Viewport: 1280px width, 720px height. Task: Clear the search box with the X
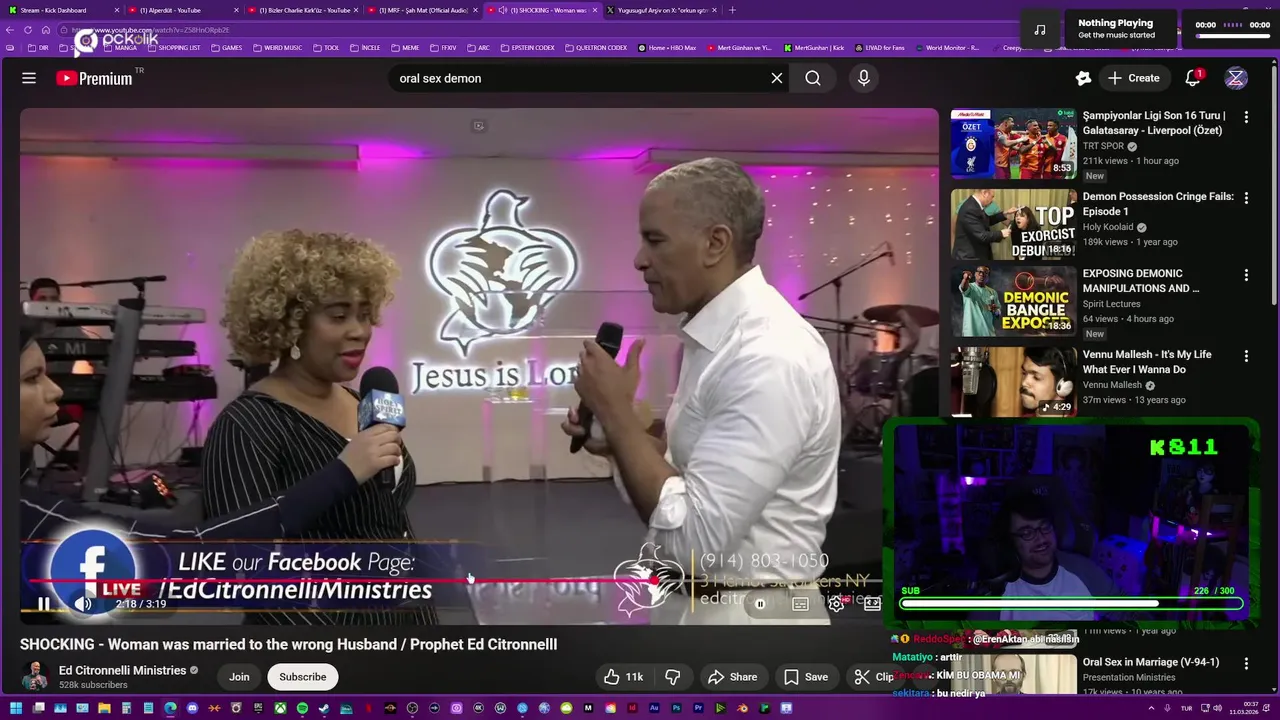tap(776, 78)
